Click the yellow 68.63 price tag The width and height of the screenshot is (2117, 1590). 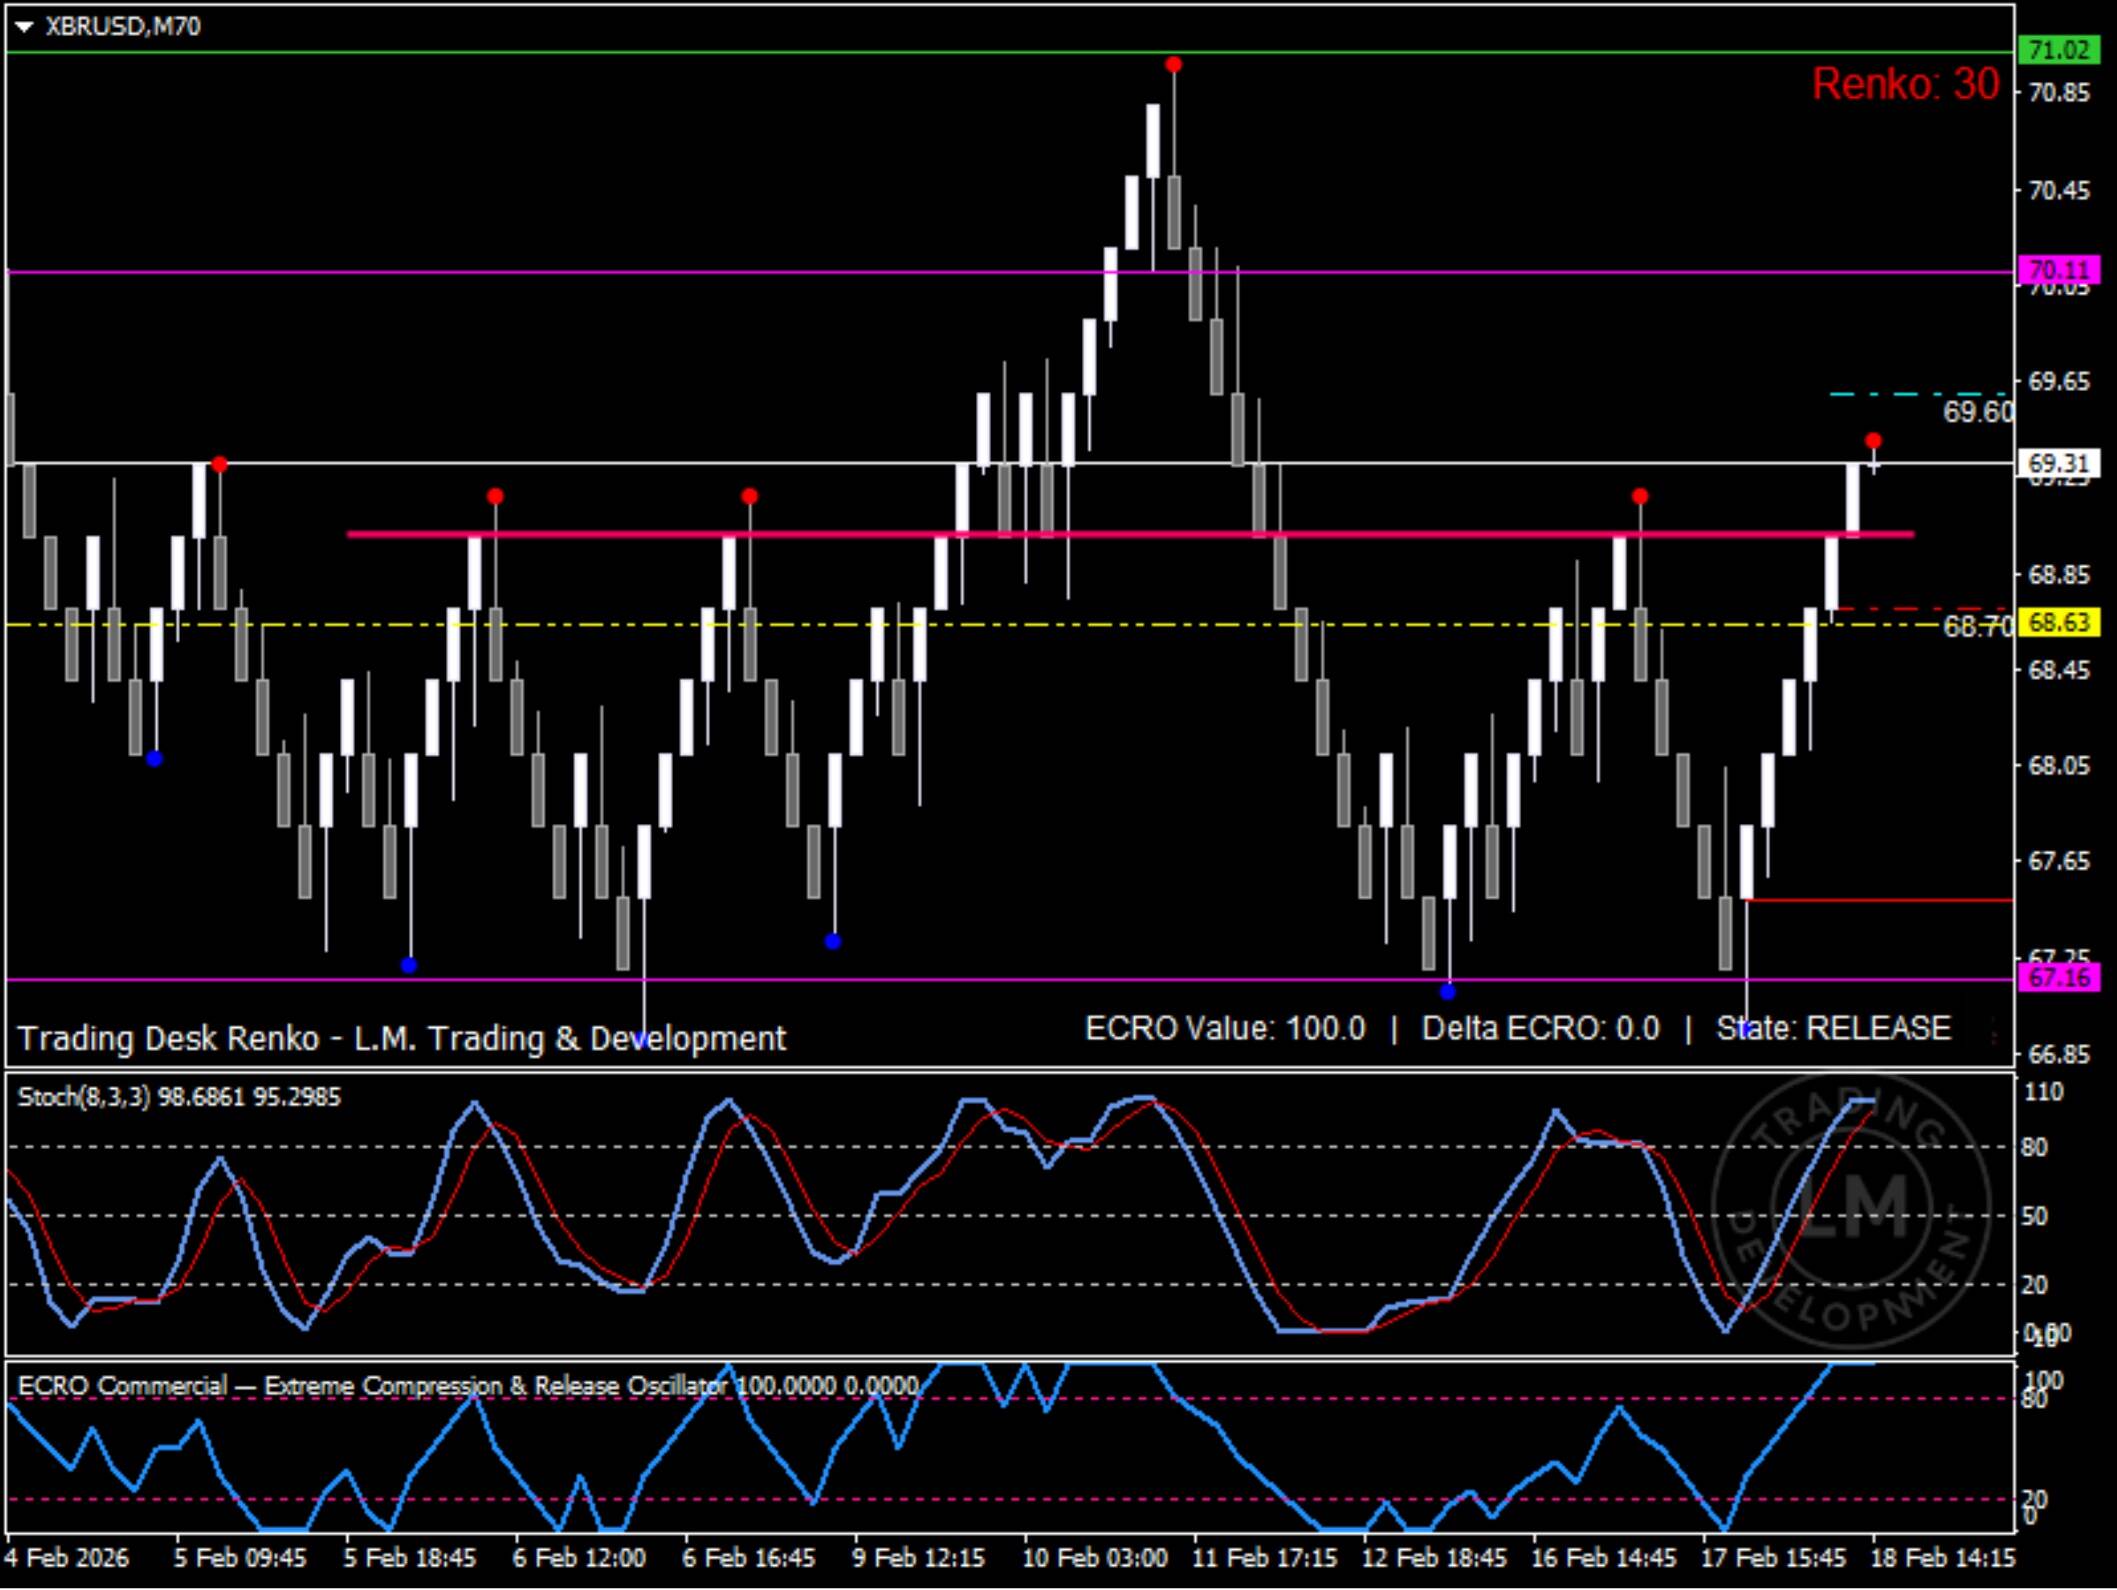pyautogui.click(x=2059, y=622)
